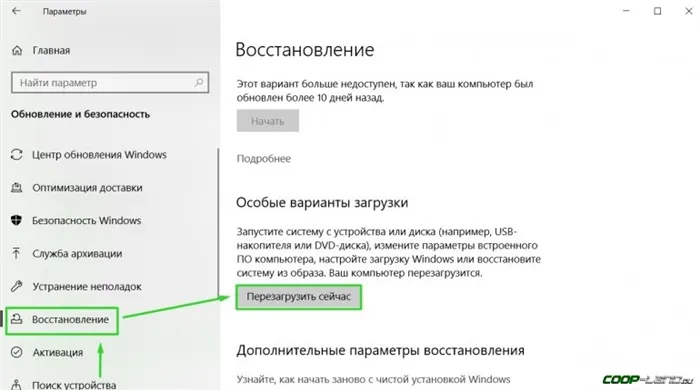Viewport: 700px width, 390px height.
Task: Open Центр обновления Windows section
Action: [99, 155]
